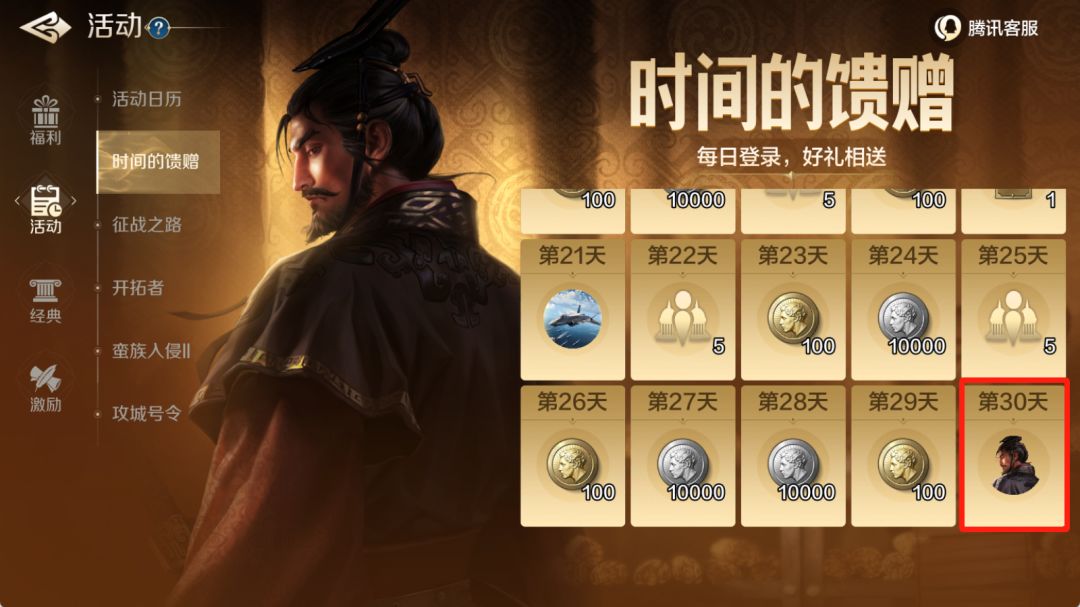Select 第22天 population reward card
Viewport: 1080px width, 607px height.
click(x=683, y=309)
